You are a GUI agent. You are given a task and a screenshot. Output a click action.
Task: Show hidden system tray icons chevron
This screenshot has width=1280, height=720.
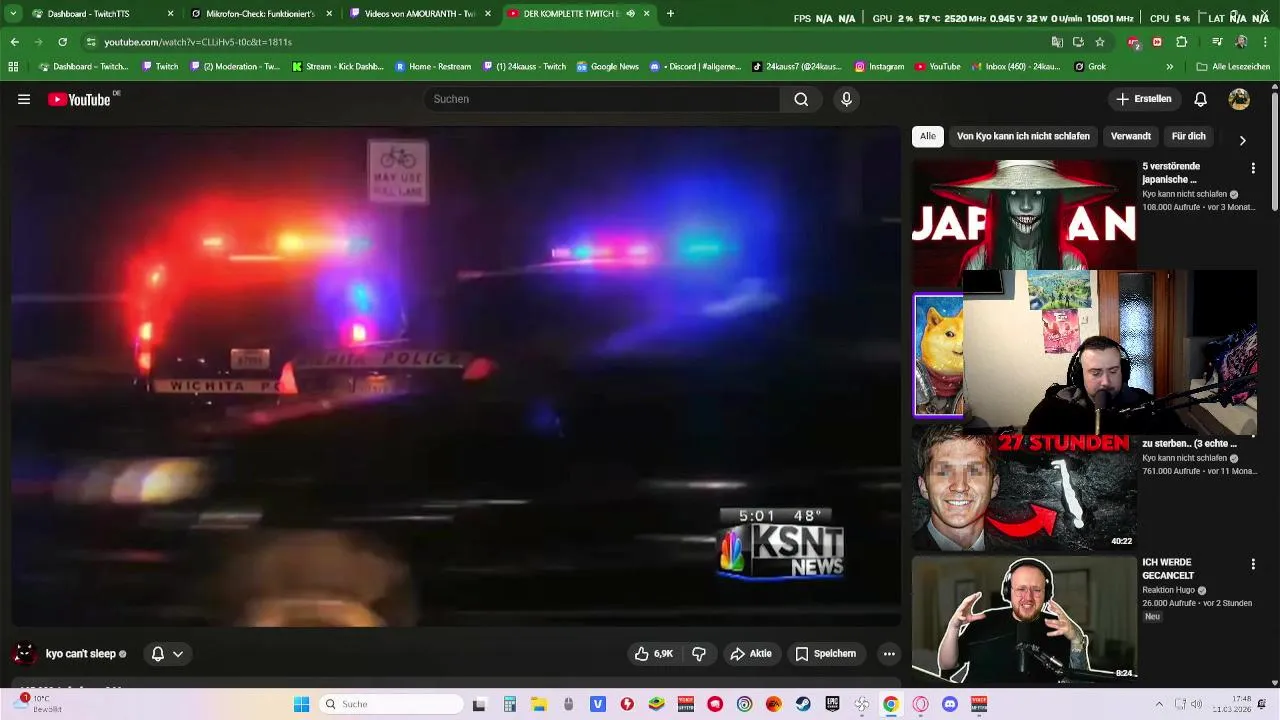click(1159, 704)
